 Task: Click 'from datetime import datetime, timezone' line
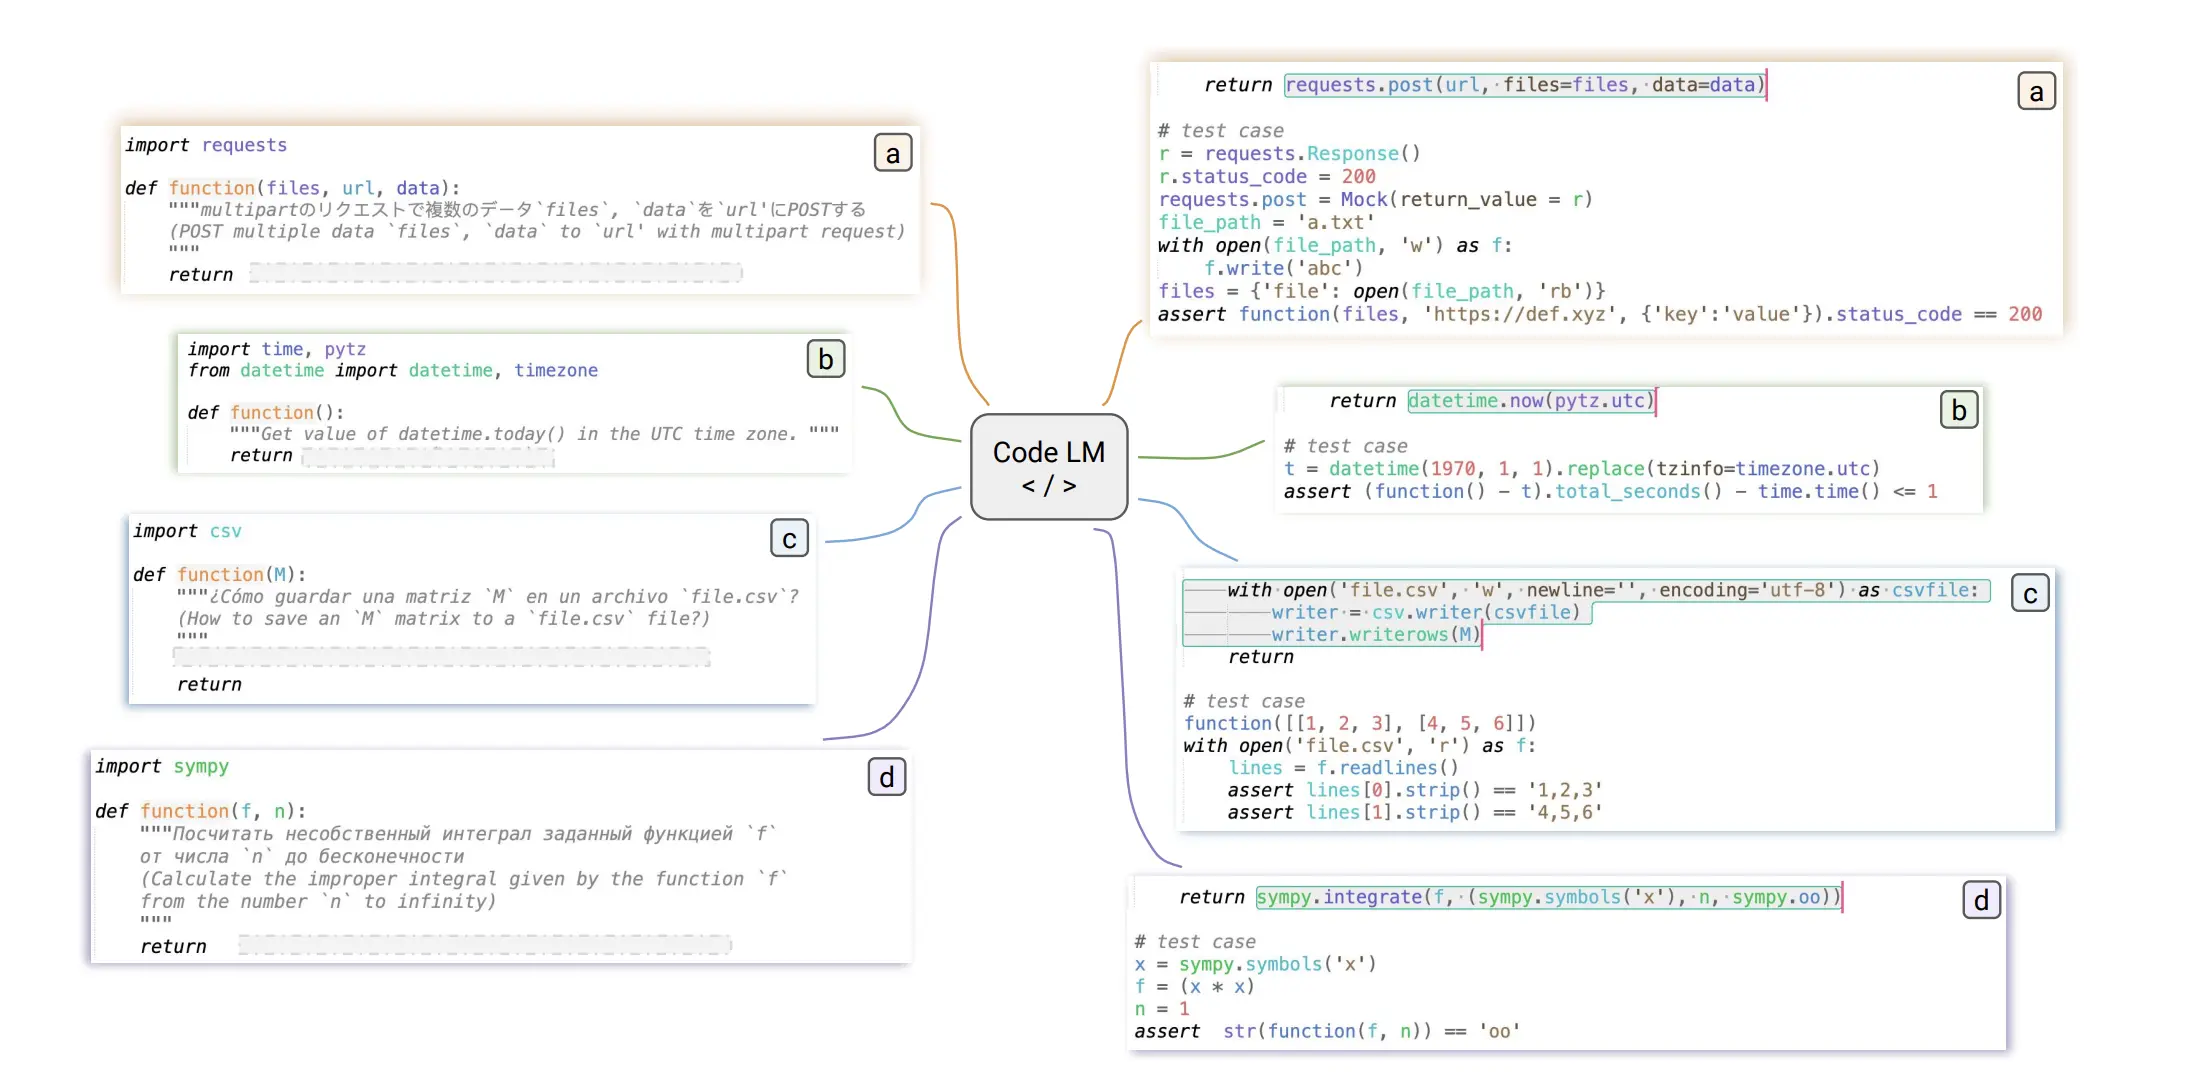tap(393, 370)
